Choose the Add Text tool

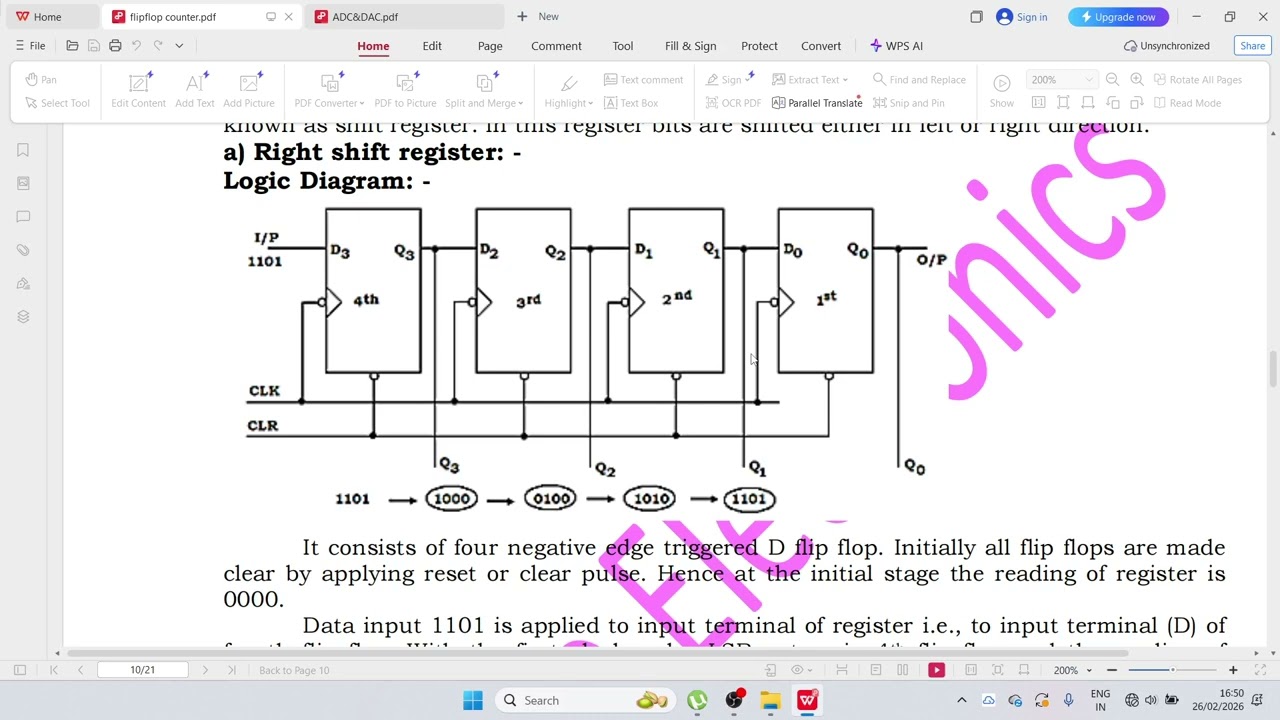(194, 91)
